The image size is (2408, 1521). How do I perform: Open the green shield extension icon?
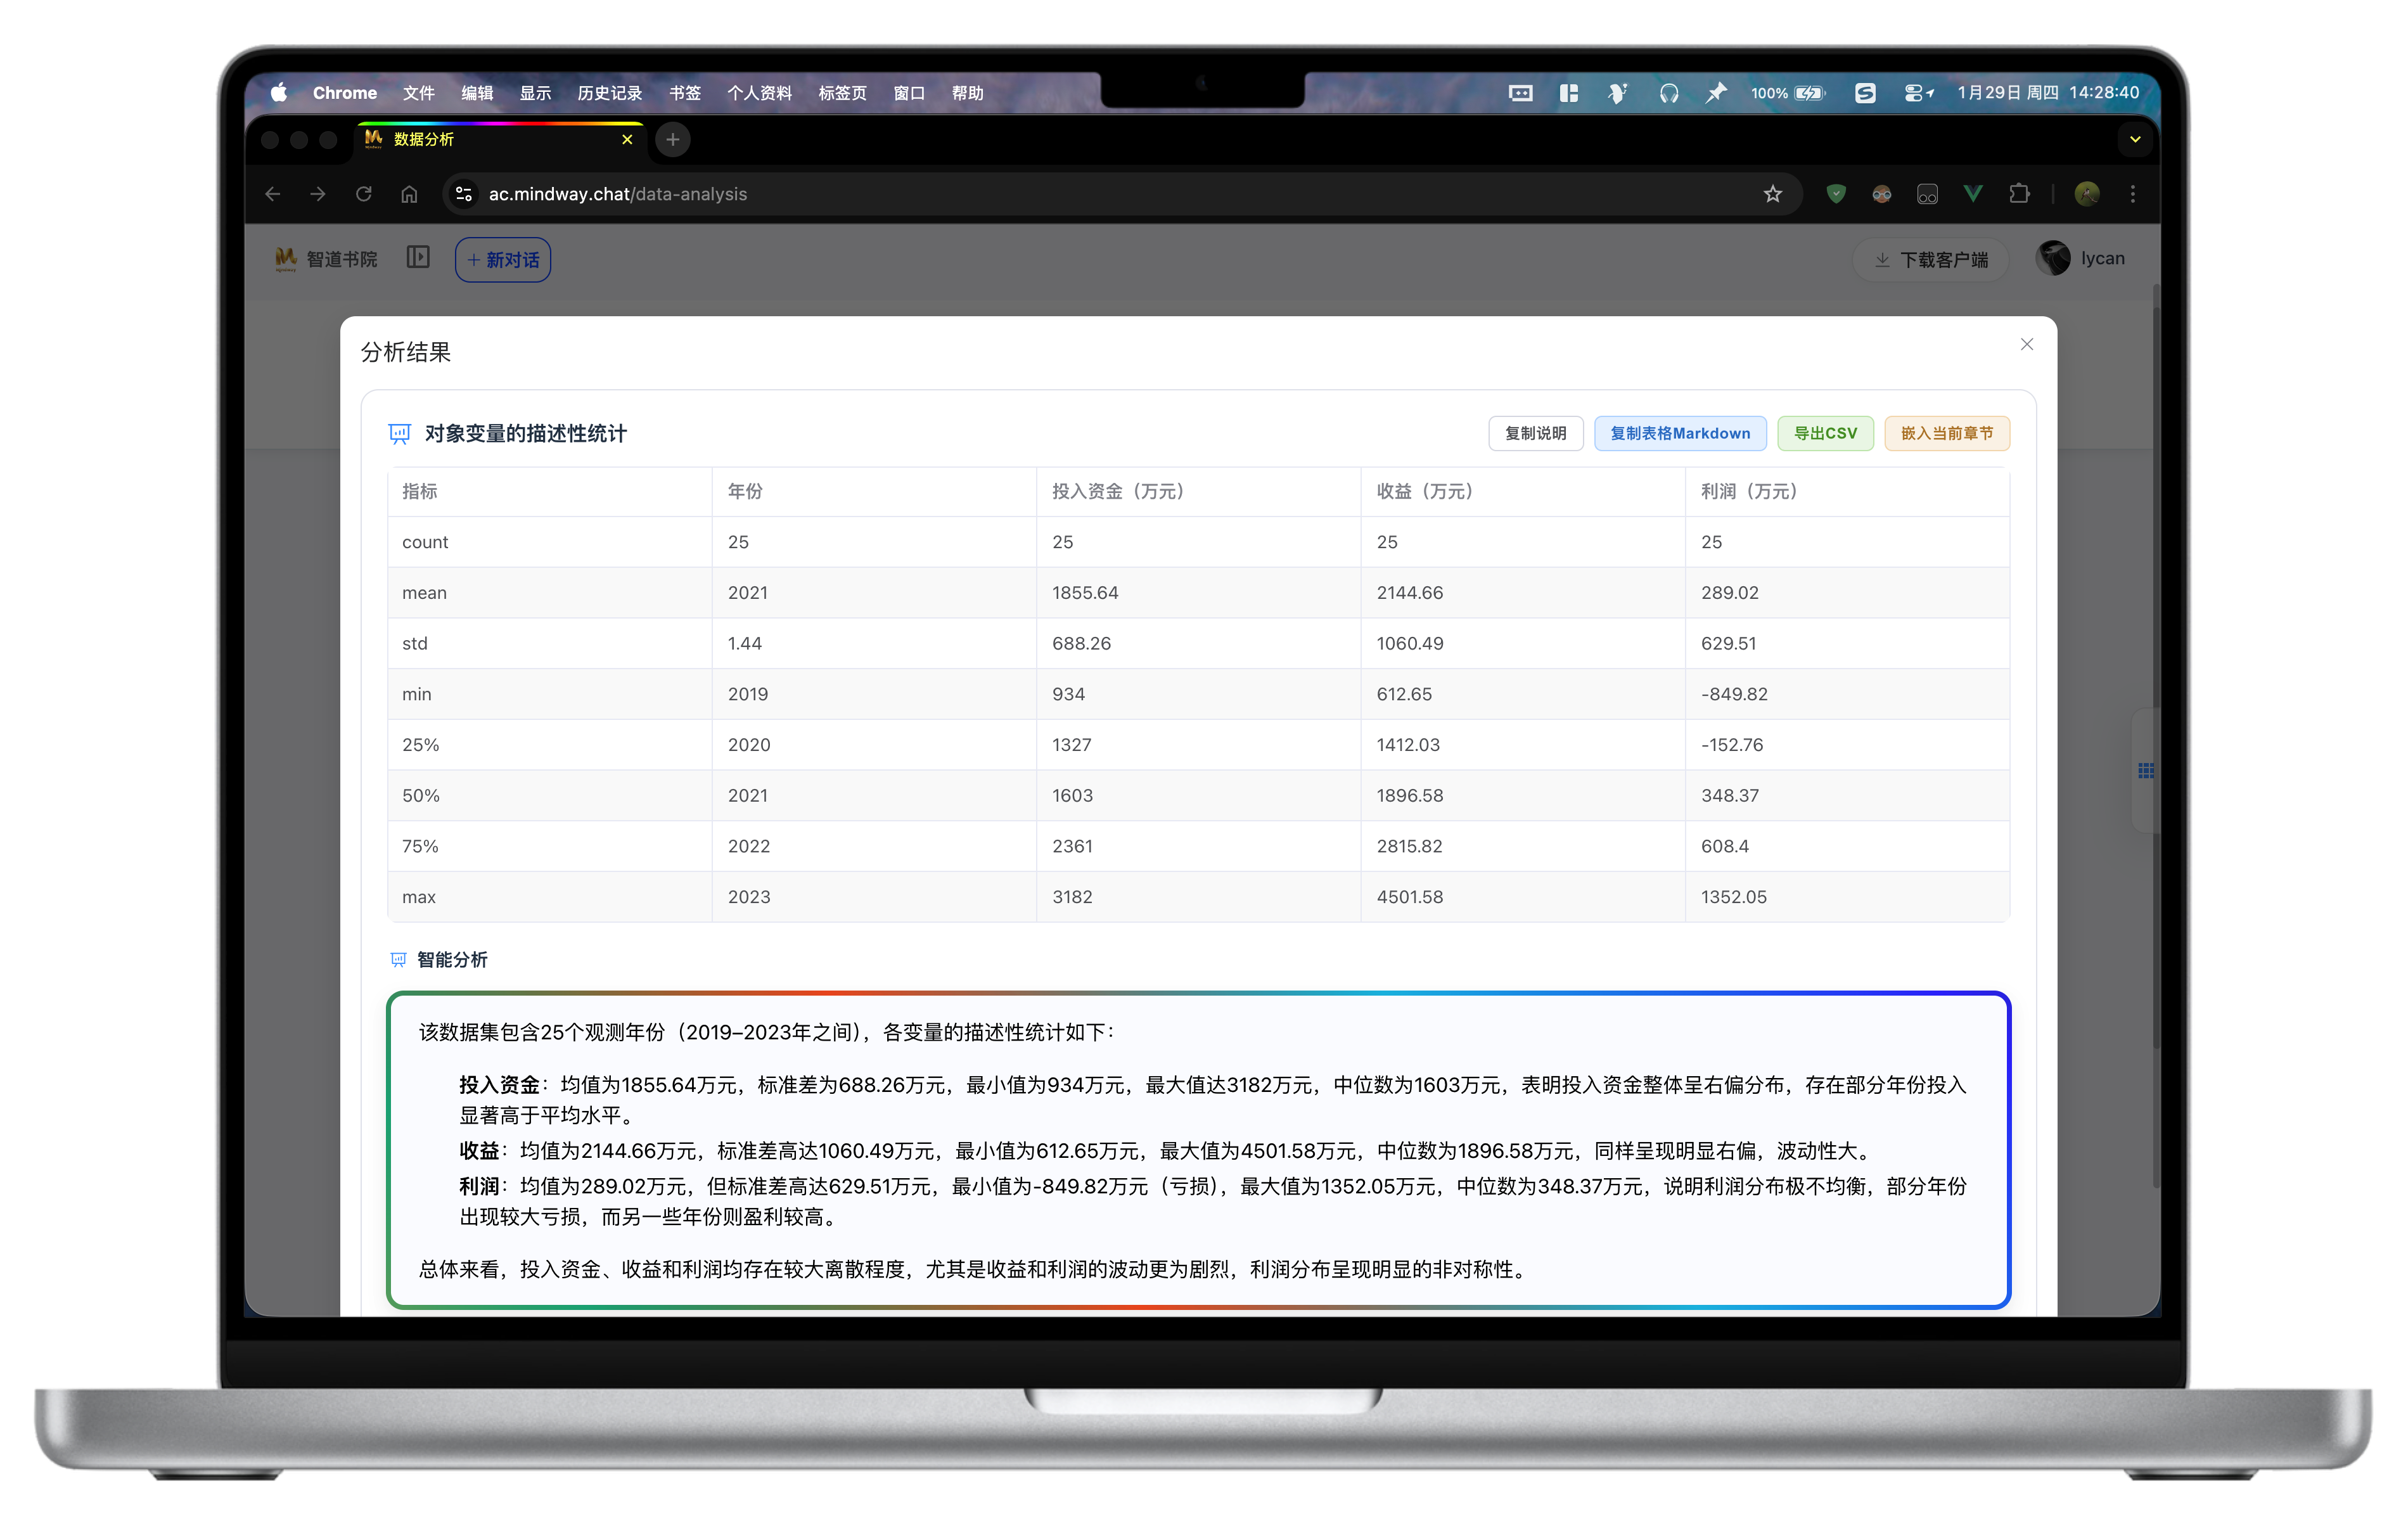[1835, 194]
